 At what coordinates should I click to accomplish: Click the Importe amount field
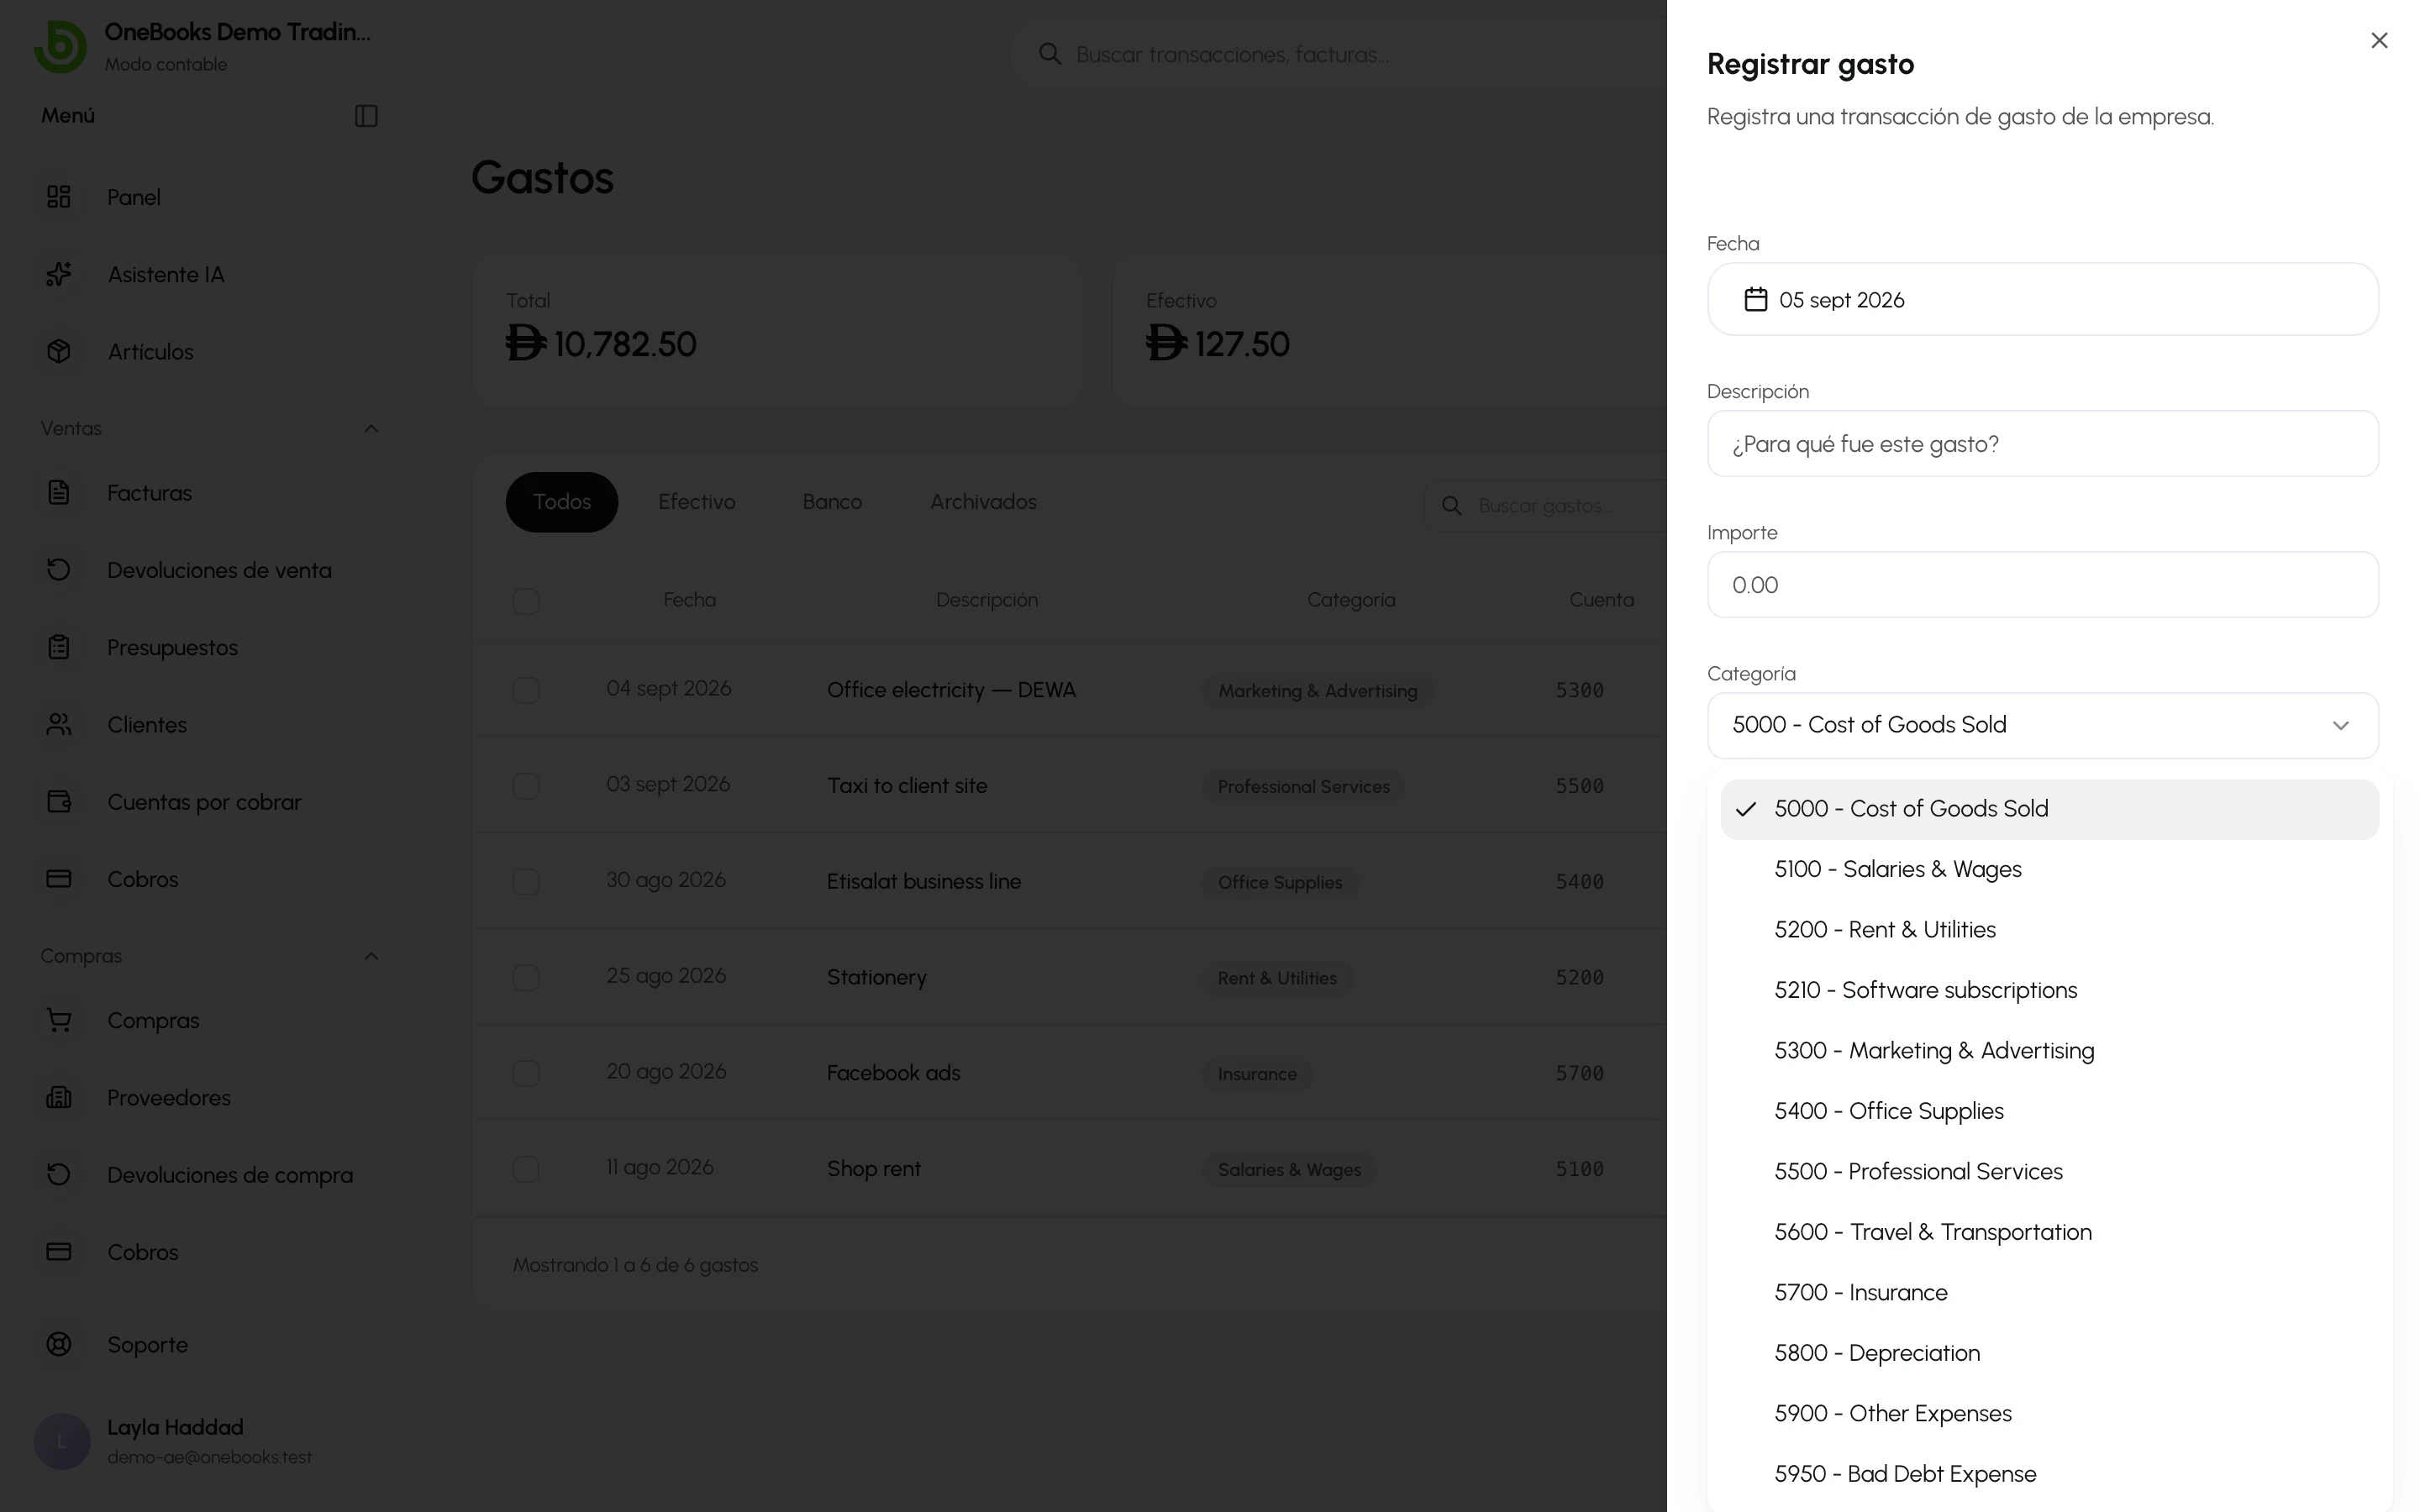coord(2042,585)
